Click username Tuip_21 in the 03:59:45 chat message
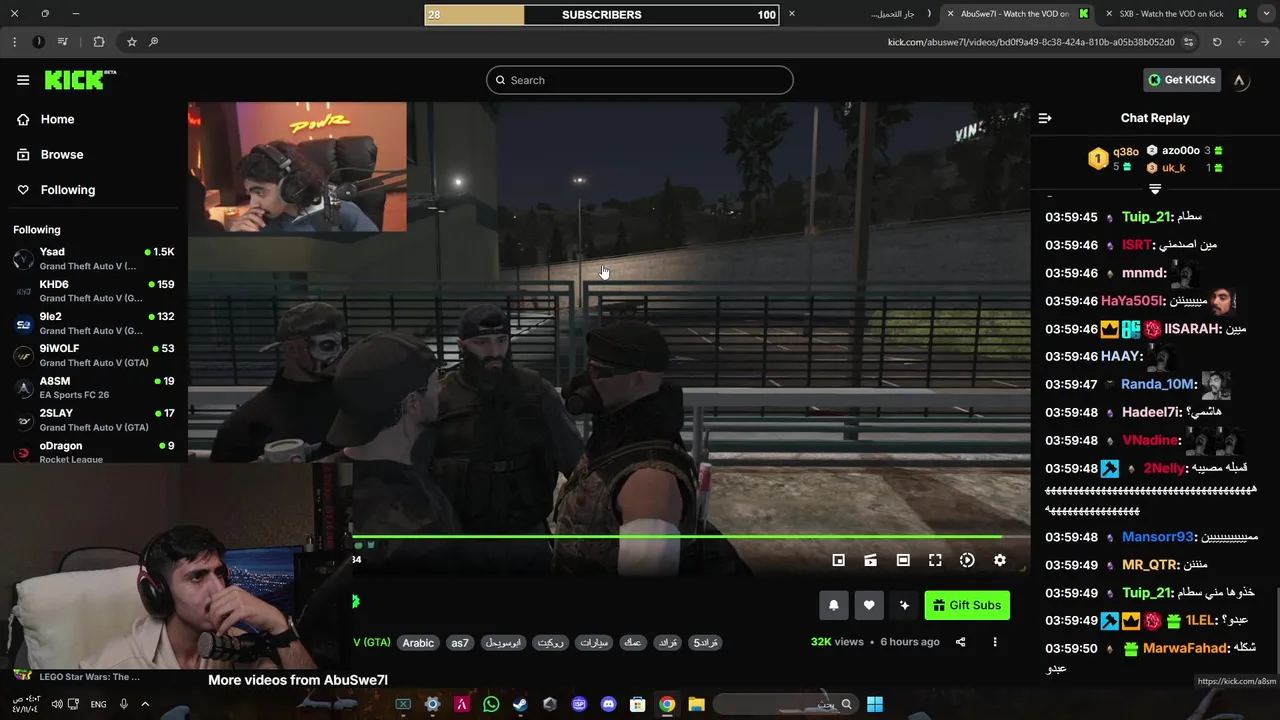The image size is (1280, 720). point(1146,217)
